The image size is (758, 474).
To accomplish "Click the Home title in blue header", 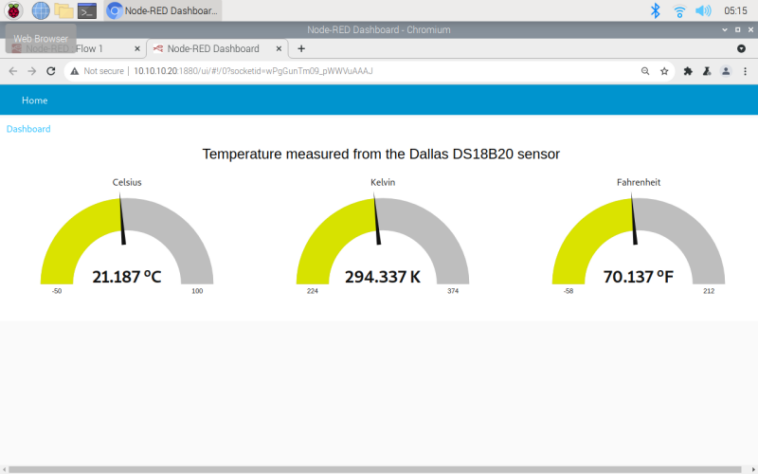I will tap(34, 101).
